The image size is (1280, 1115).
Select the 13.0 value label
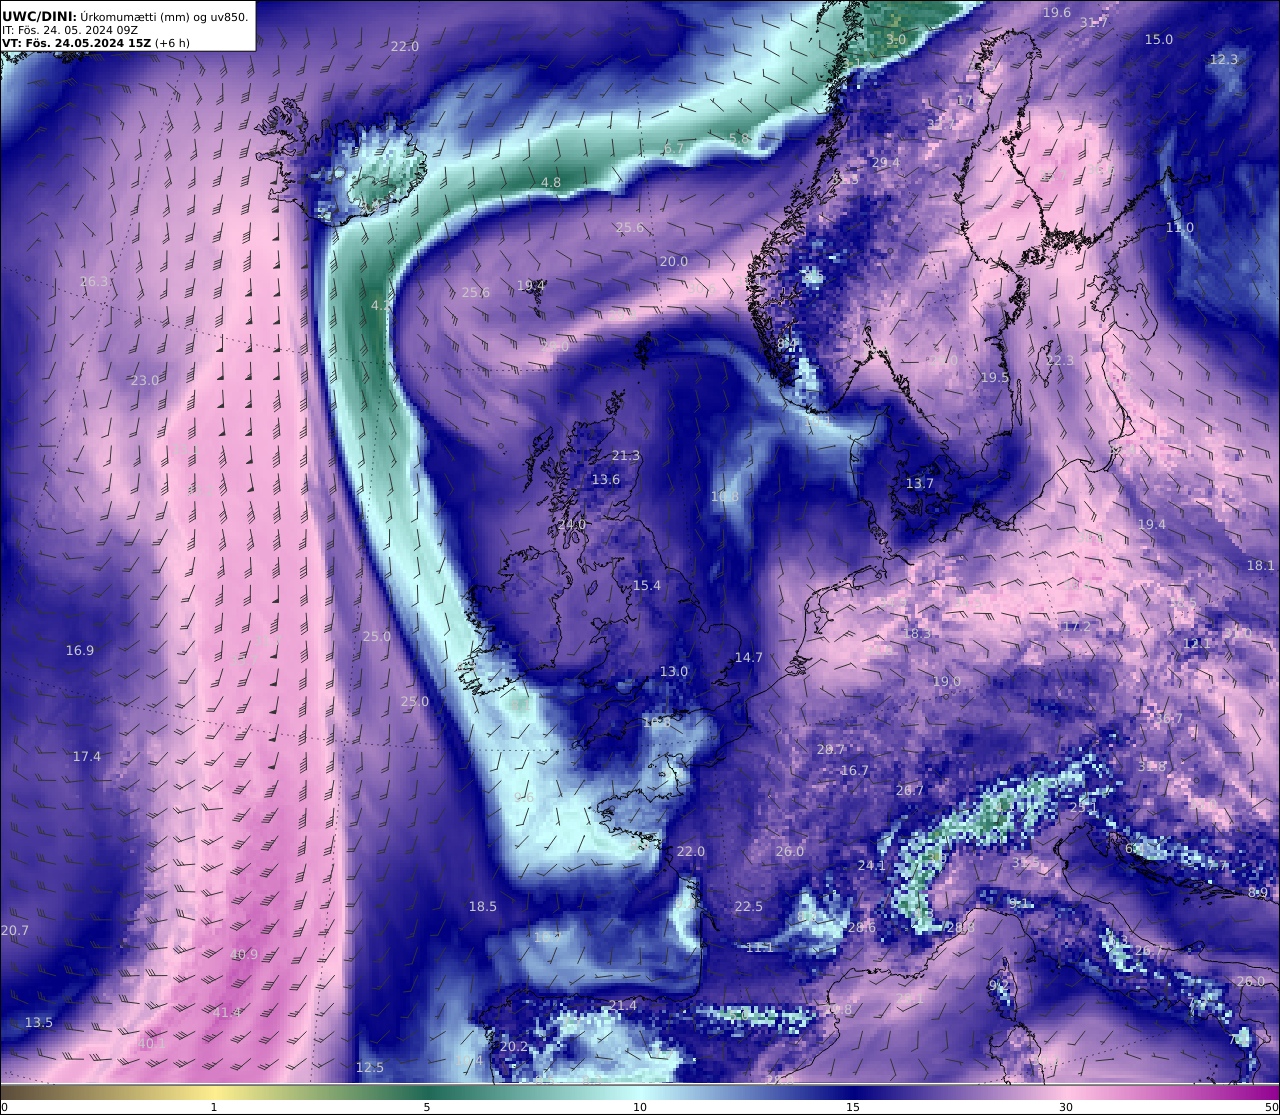click(674, 671)
